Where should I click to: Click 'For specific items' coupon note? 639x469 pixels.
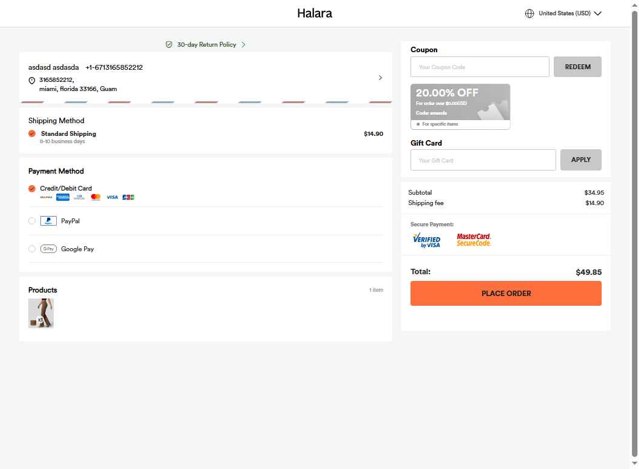(x=440, y=124)
